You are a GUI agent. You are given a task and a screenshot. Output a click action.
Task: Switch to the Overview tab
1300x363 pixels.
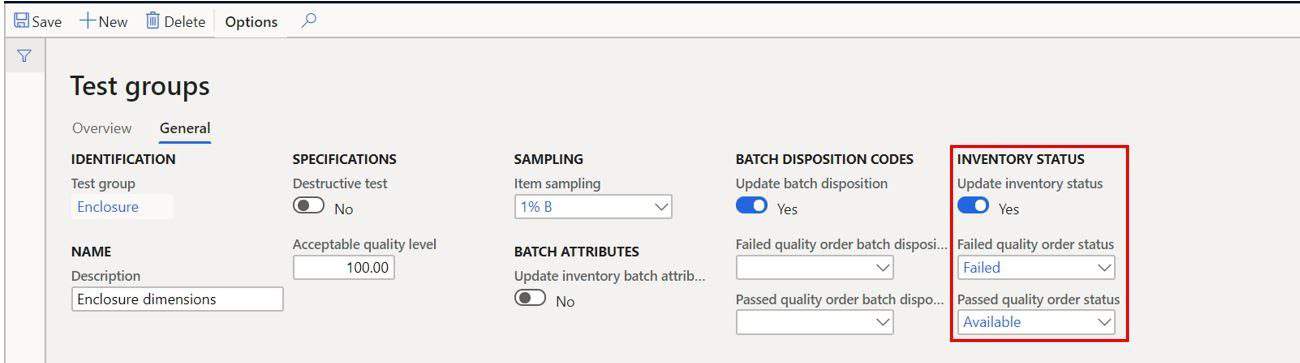click(x=102, y=128)
